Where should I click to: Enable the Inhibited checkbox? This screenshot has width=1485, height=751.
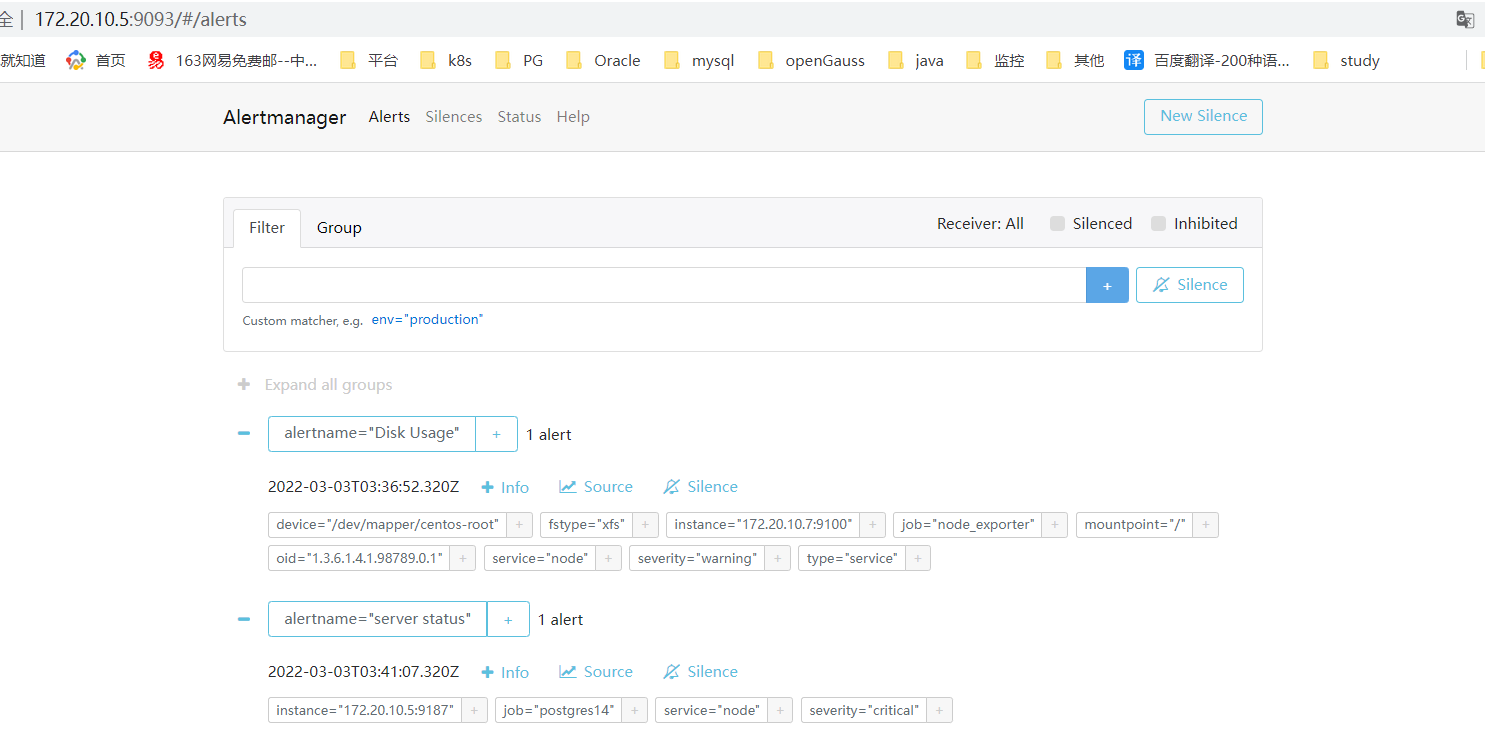(x=1158, y=223)
